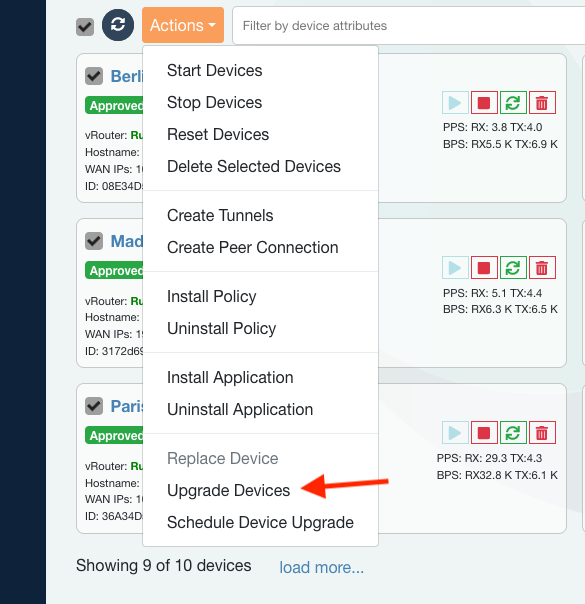Collapse the orange Actions dropdown
Screen dimensions: 585x604
pyautogui.click(x=183, y=25)
